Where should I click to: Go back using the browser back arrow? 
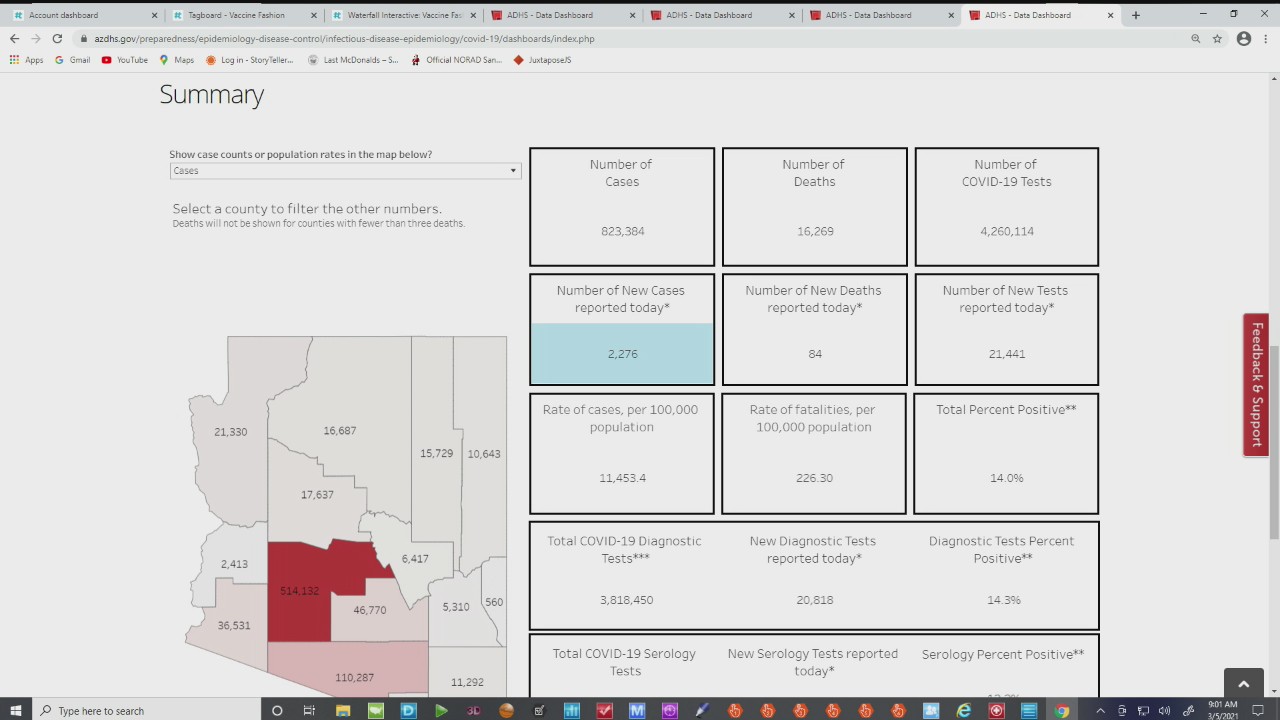(14, 38)
